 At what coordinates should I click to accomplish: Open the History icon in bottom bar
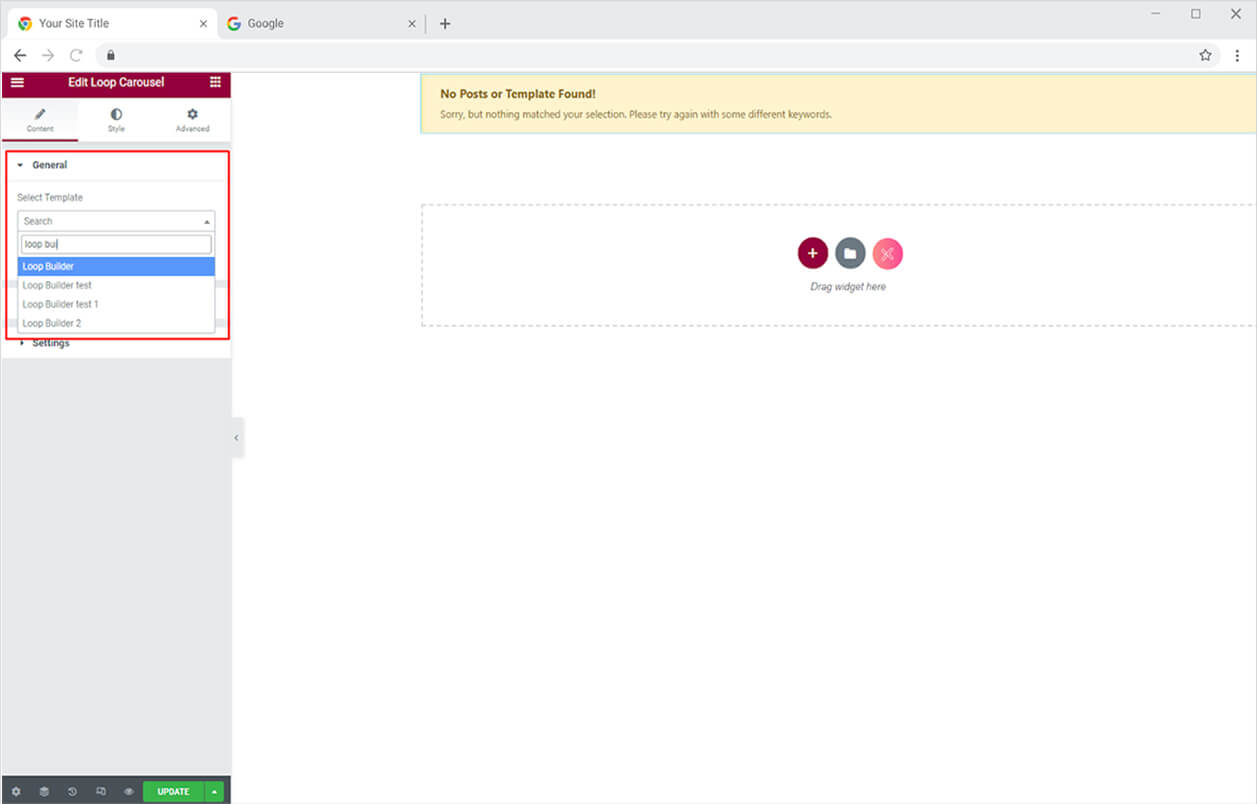pos(73,791)
